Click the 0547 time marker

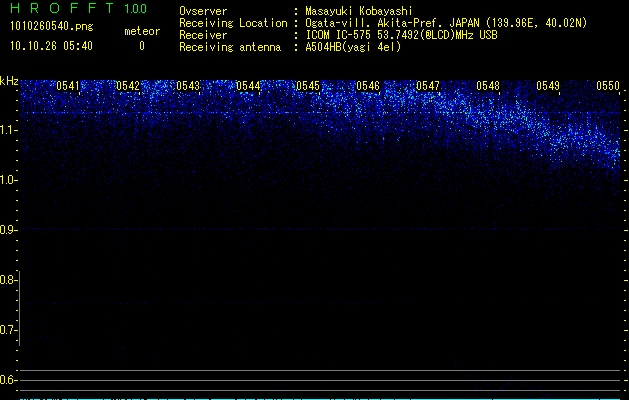428,86
